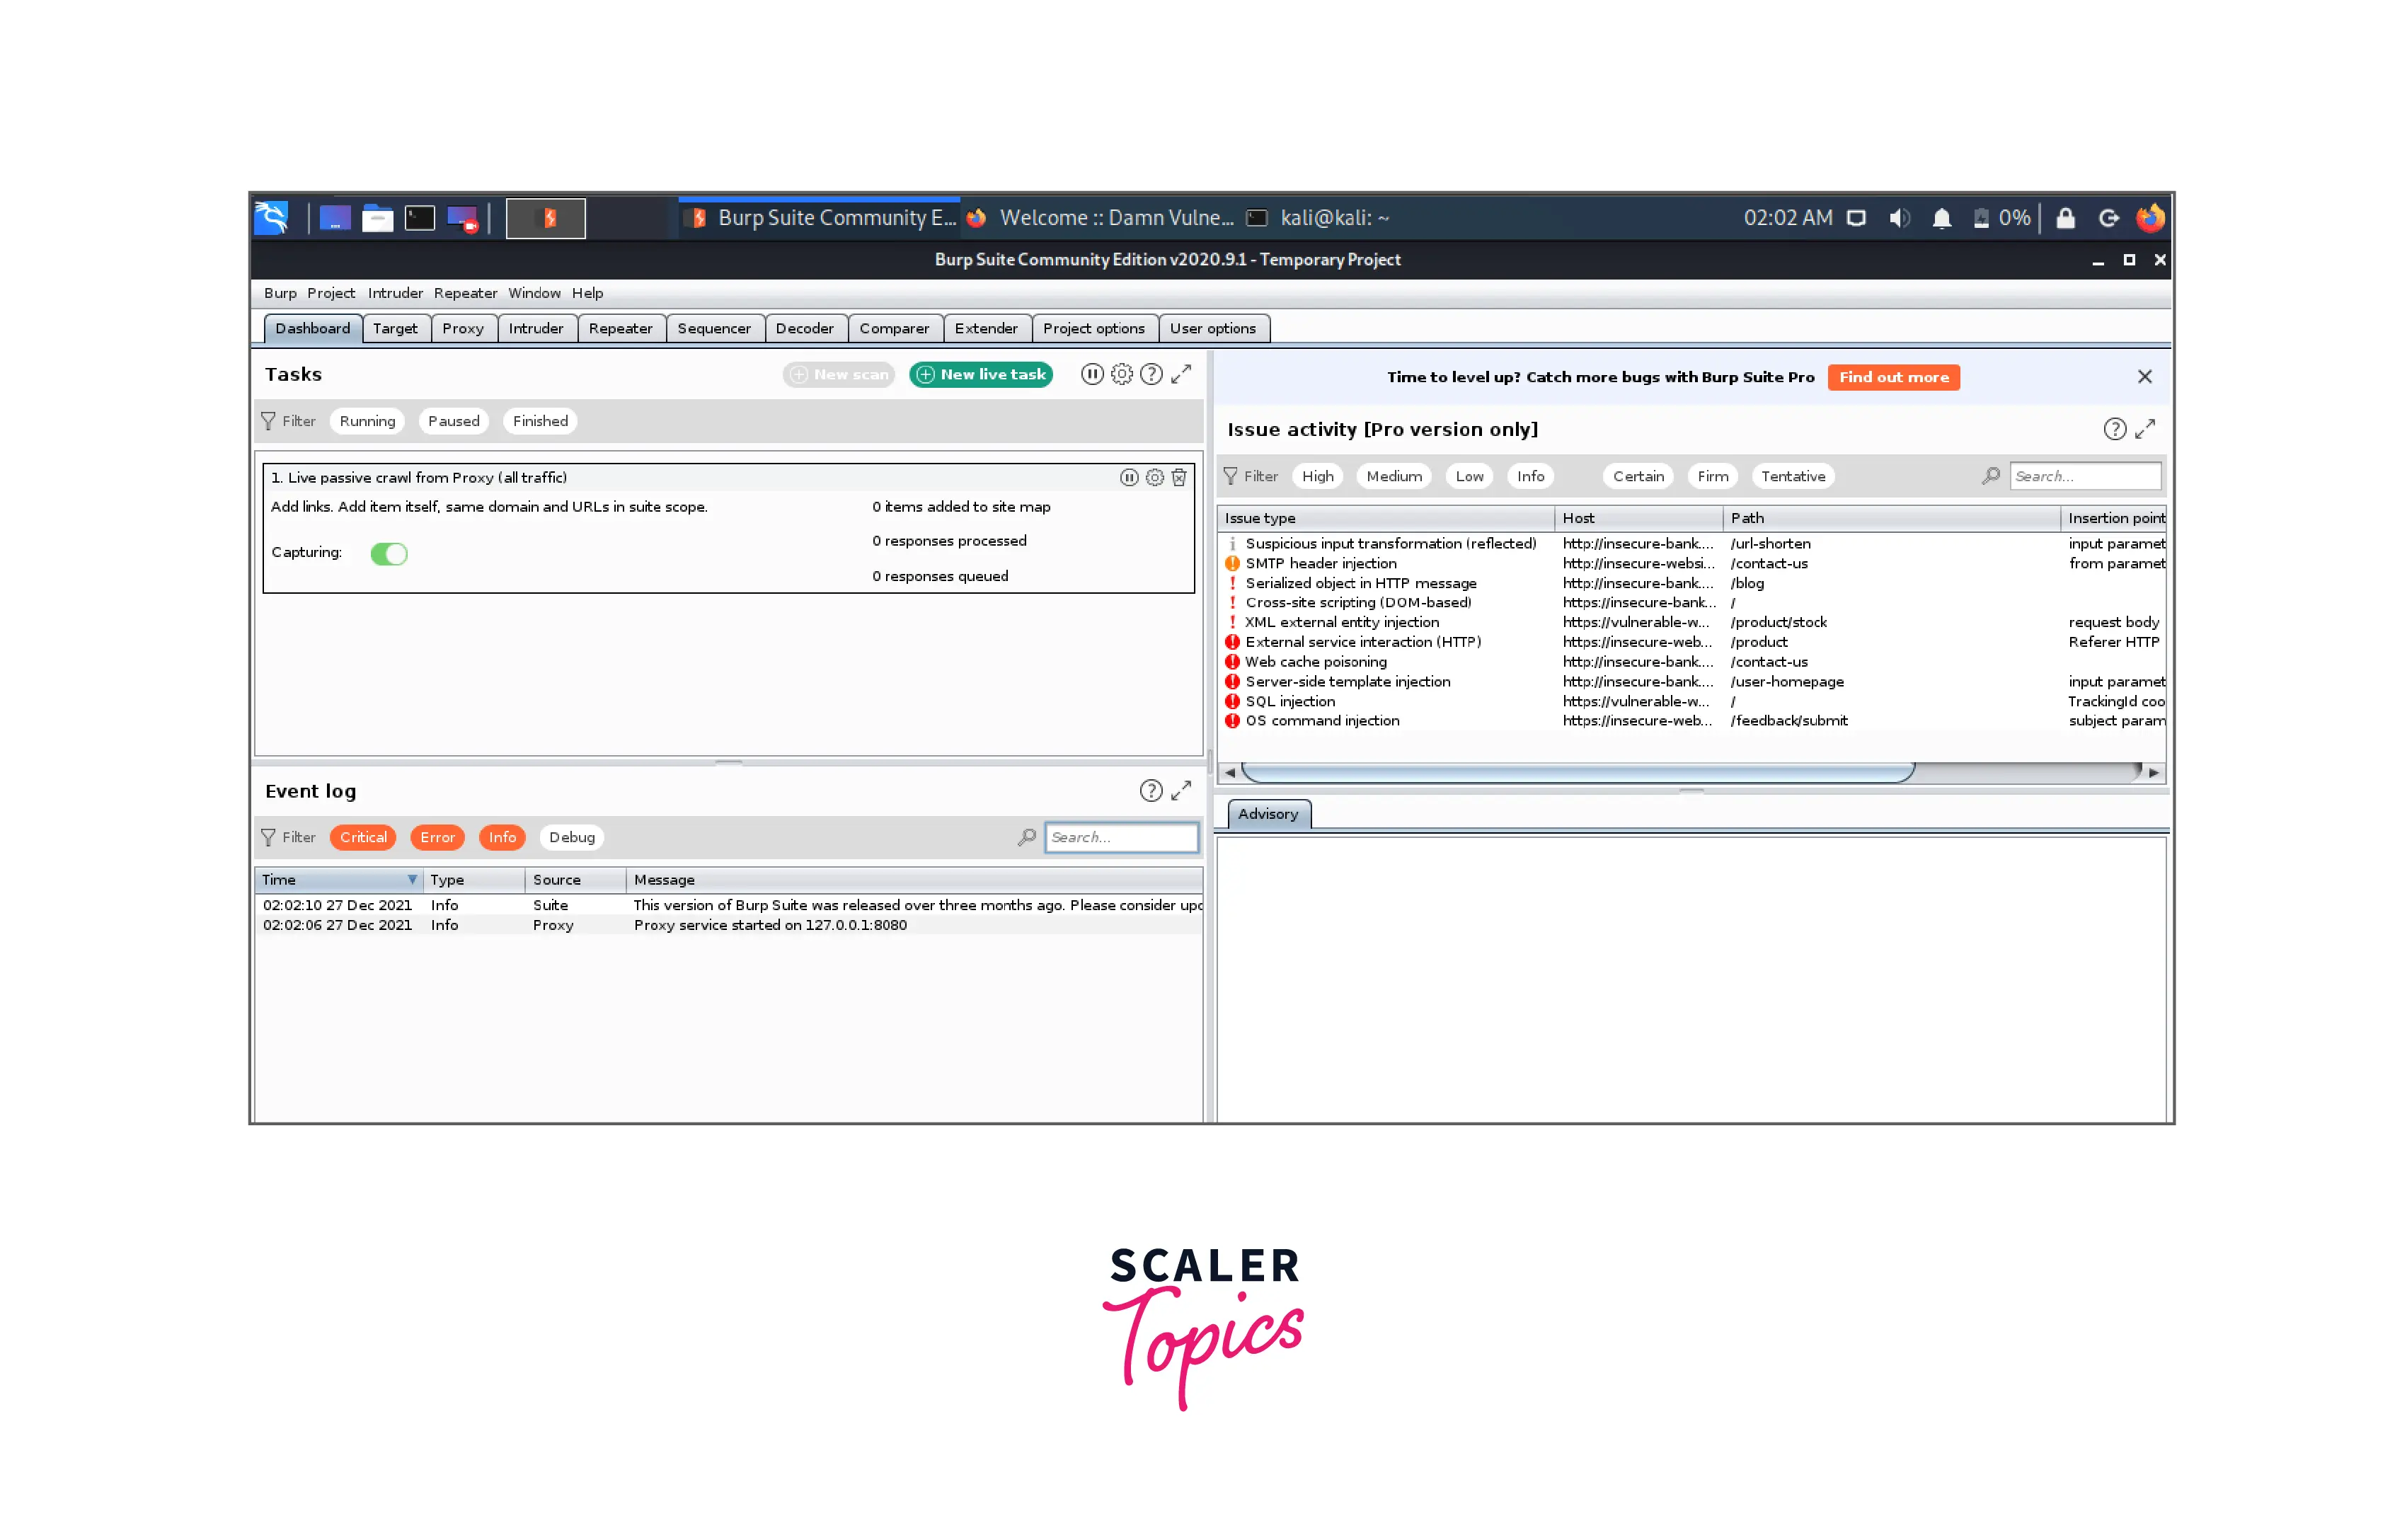This screenshot has width=2407, height=1540.
Task: Open the Intruder menu in menu bar
Action: click(395, 293)
